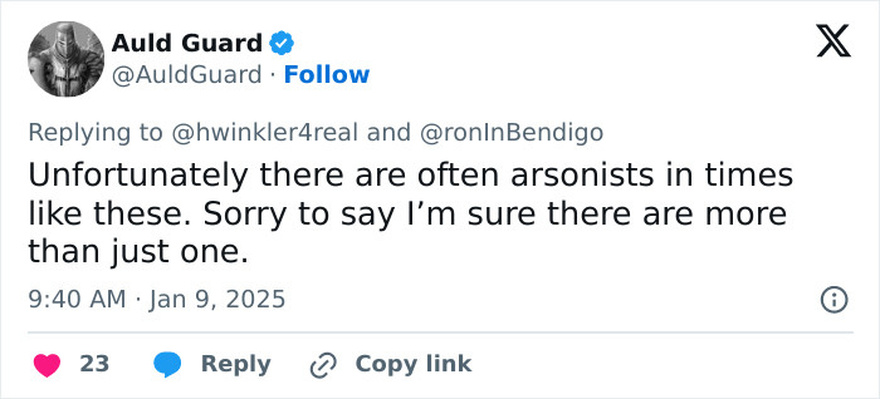This screenshot has width=880, height=399.
Task: Like the tweet with the heart icon
Action: tap(47, 365)
